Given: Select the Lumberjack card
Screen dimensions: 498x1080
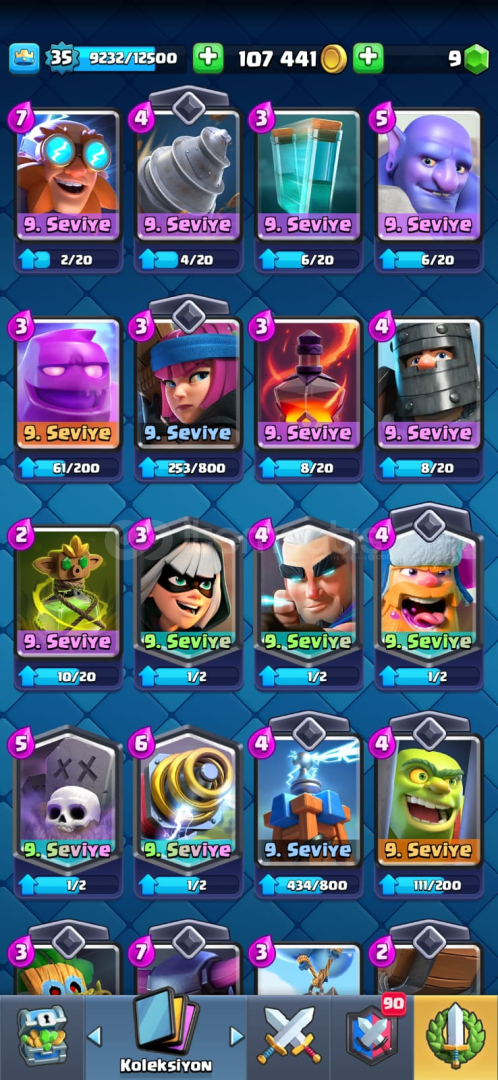Looking at the screenshot, I should [x=428, y=593].
